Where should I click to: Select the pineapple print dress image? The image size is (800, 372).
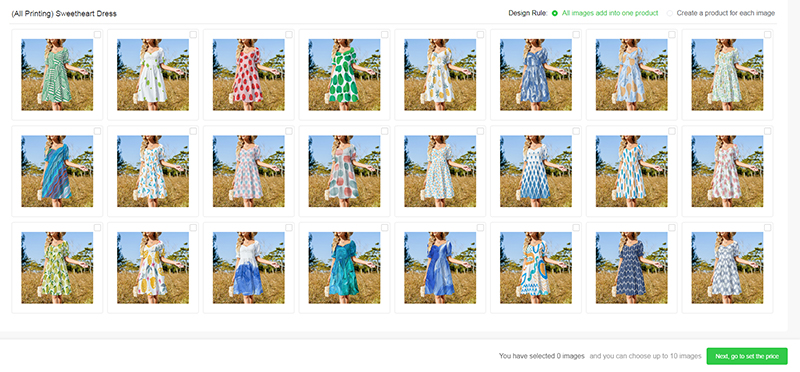click(440, 75)
